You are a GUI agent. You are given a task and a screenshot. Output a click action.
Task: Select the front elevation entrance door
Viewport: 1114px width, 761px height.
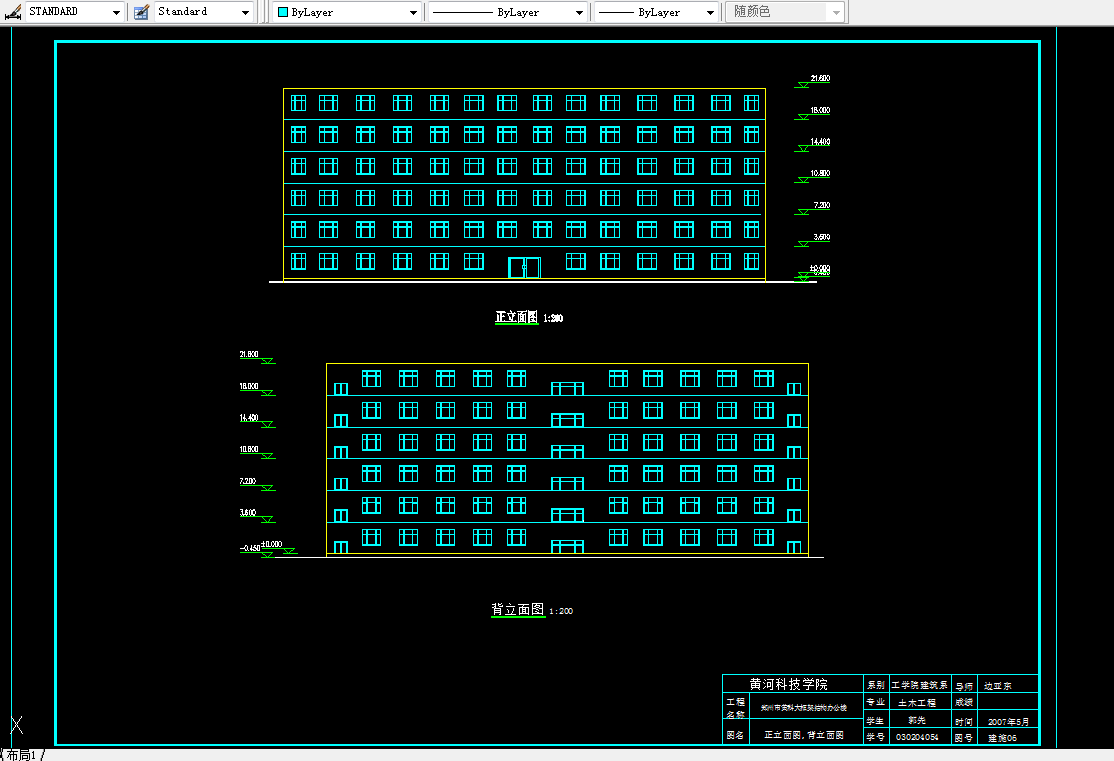pos(524,267)
